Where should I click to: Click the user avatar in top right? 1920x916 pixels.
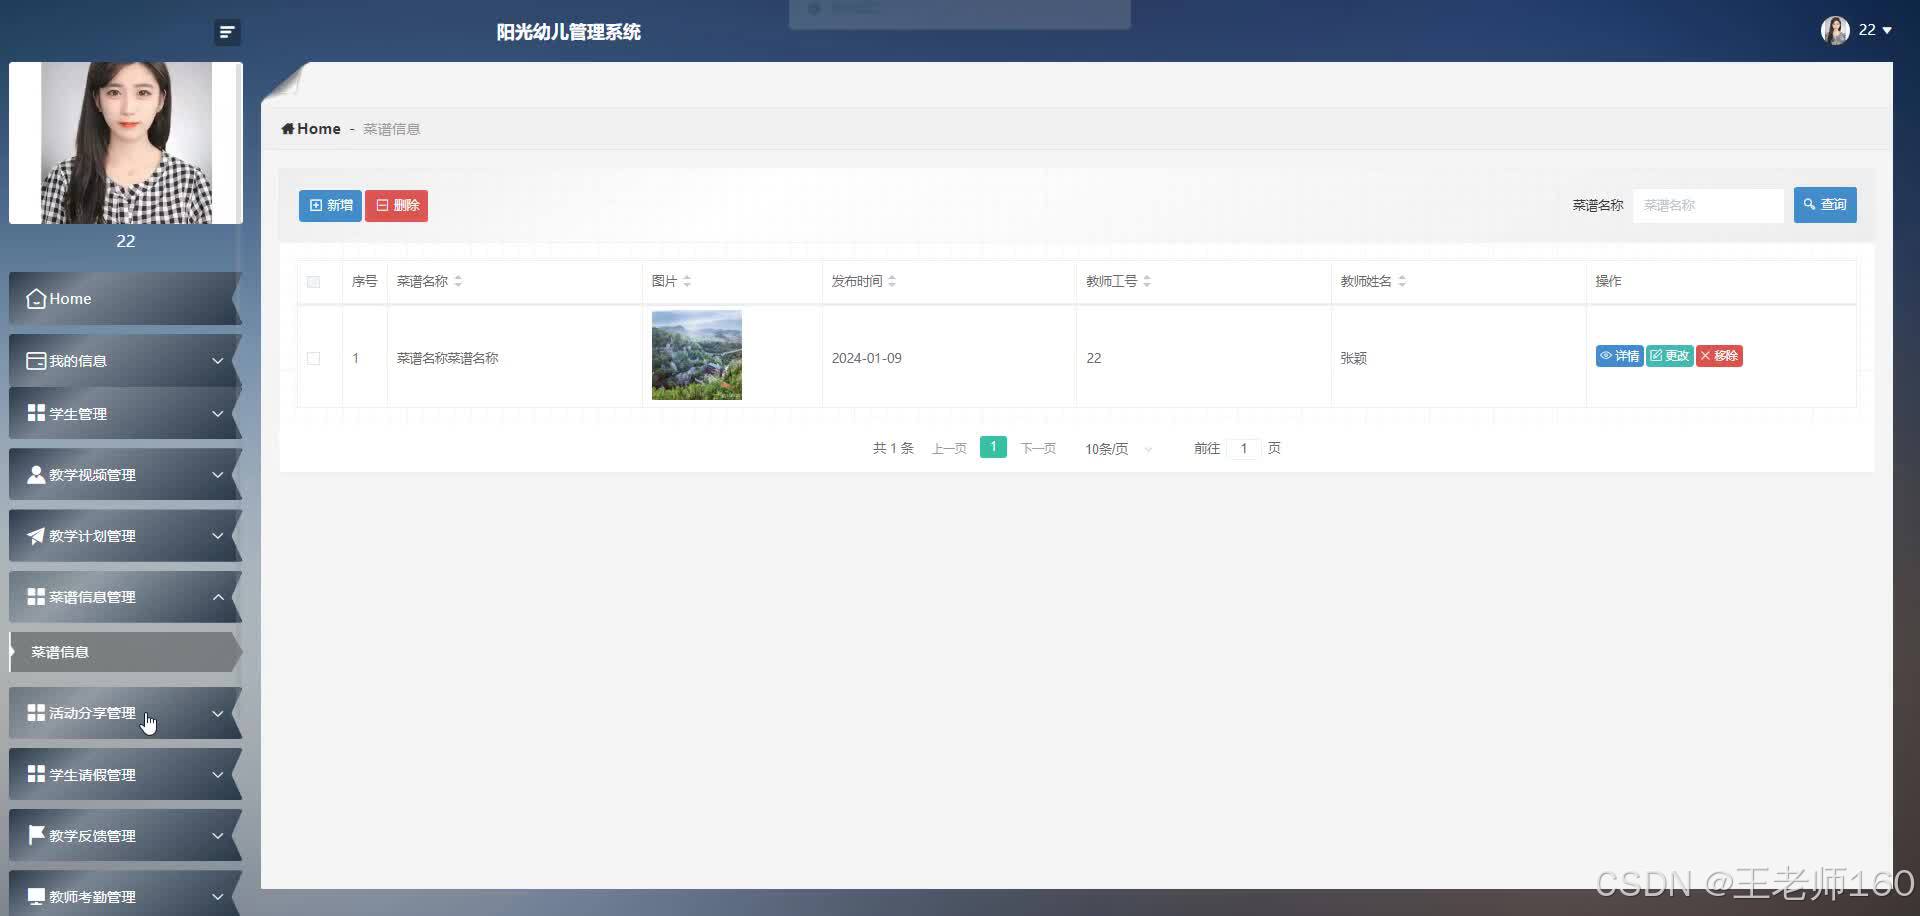point(1835,30)
